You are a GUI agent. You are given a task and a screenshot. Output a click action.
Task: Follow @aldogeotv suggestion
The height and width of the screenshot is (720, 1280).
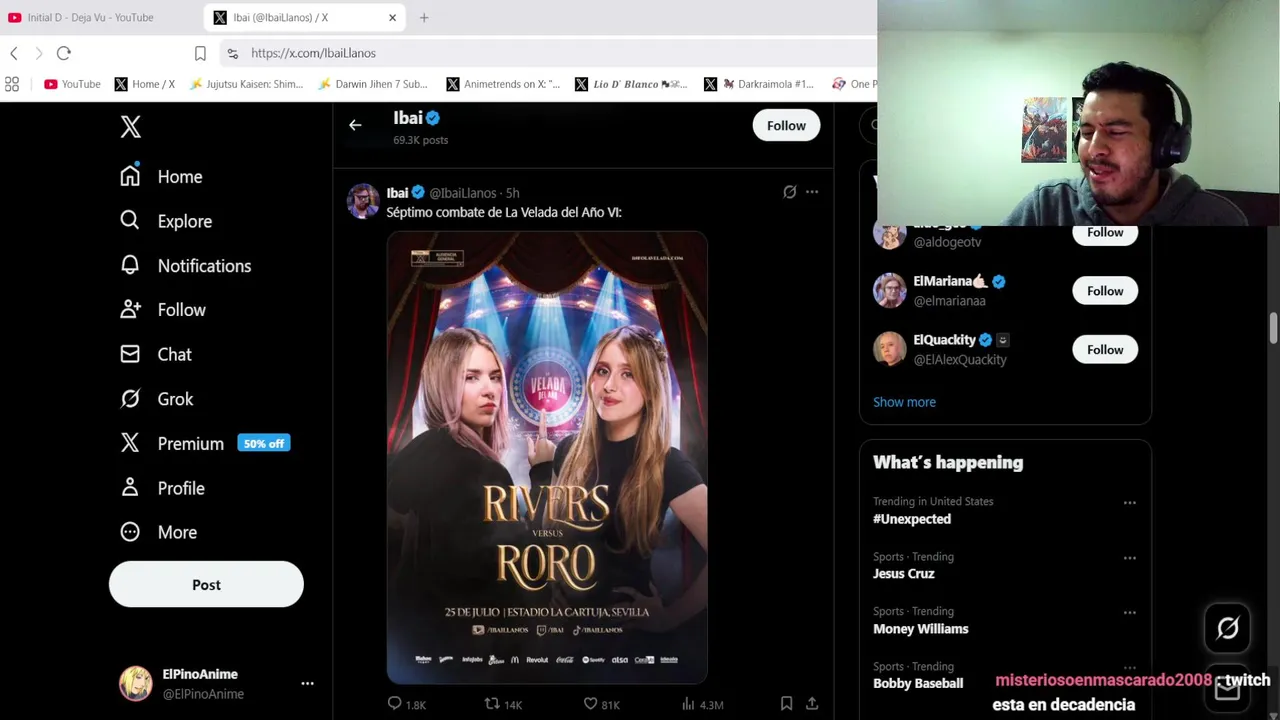pyautogui.click(x=1105, y=232)
